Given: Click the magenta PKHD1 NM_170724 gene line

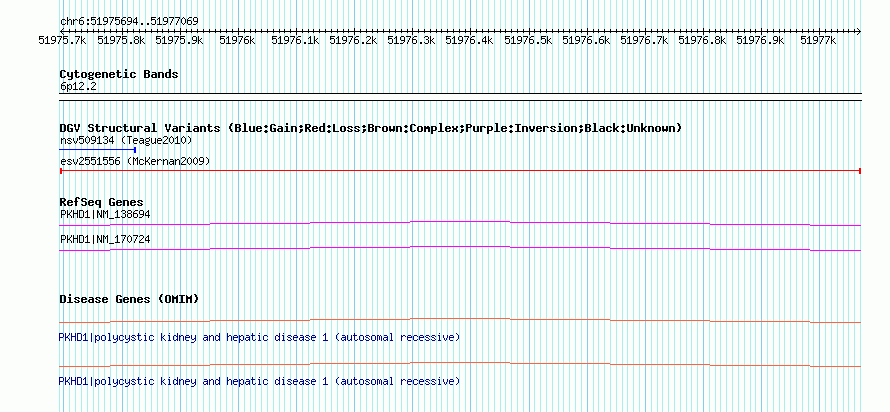Looking at the screenshot, I should [460, 249].
